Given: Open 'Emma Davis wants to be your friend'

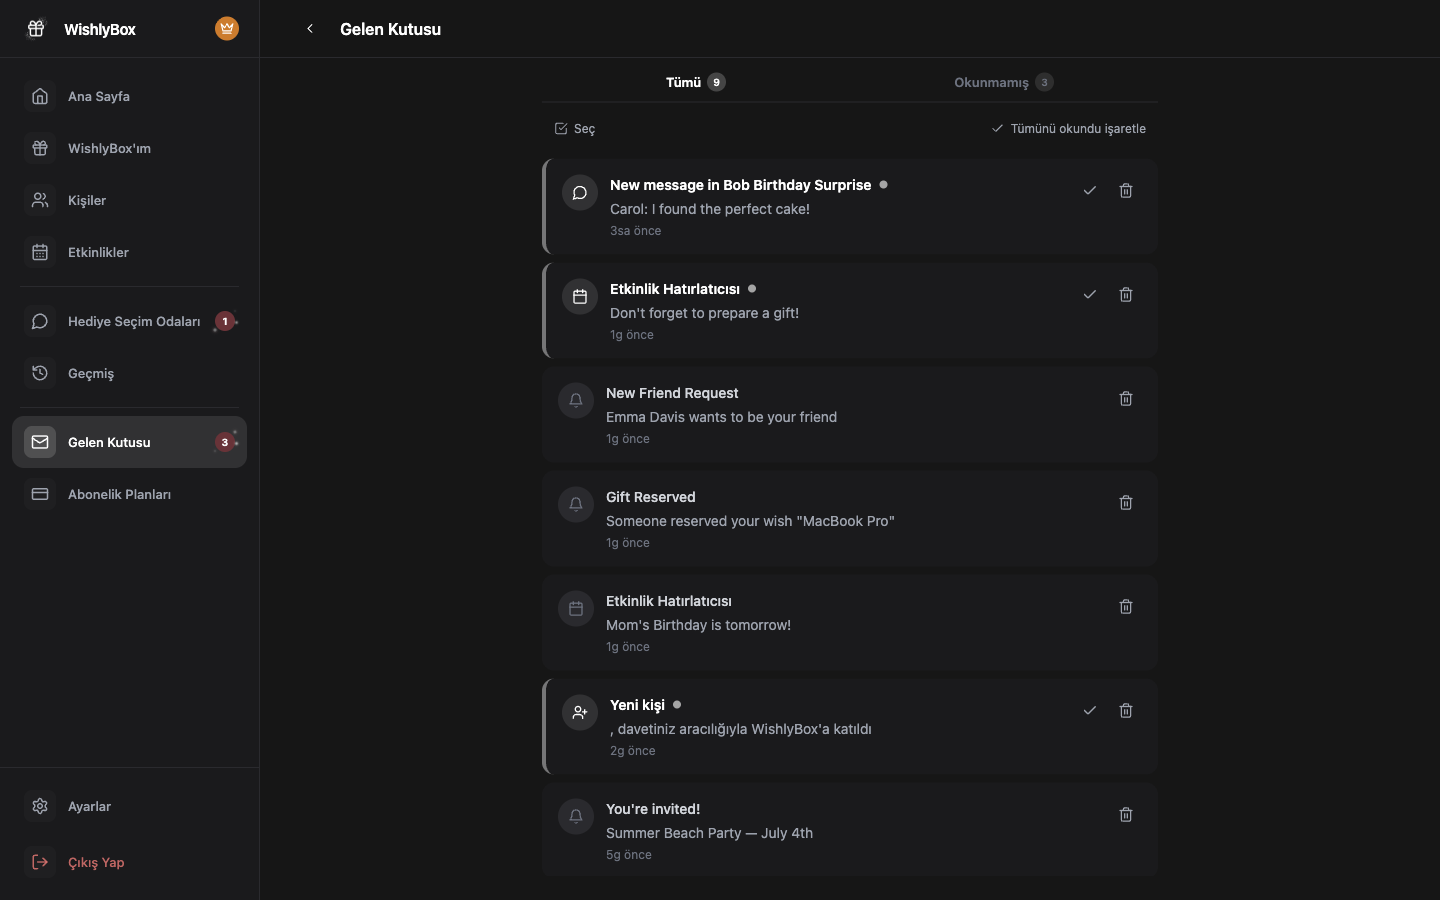Looking at the screenshot, I should click(x=721, y=417).
